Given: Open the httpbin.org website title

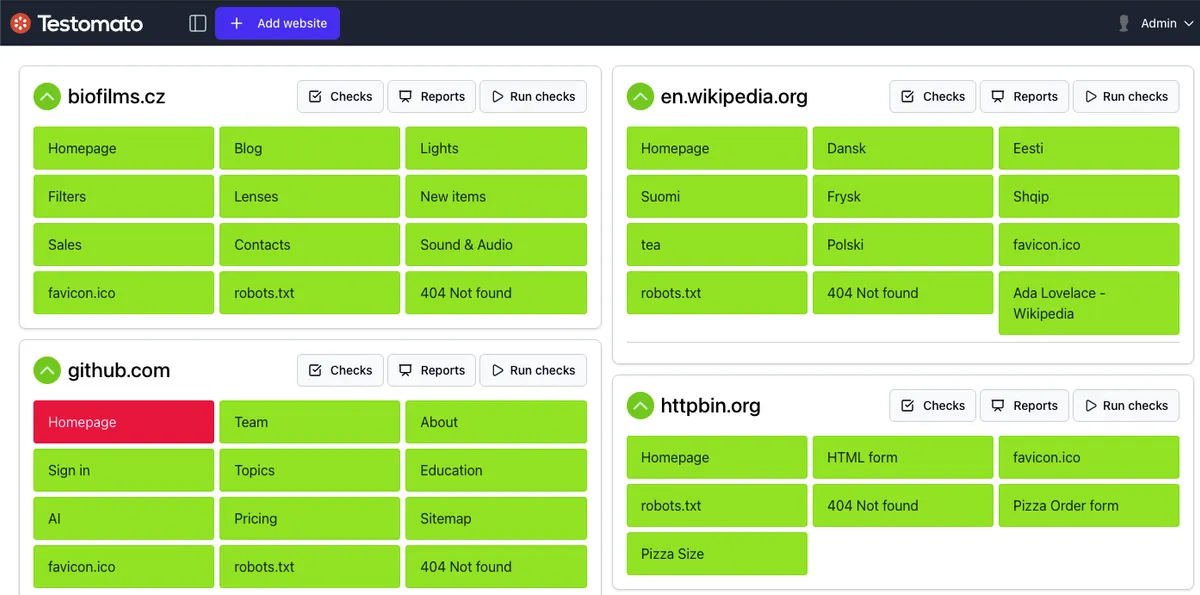Looking at the screenshot, I should pos(711,406).
